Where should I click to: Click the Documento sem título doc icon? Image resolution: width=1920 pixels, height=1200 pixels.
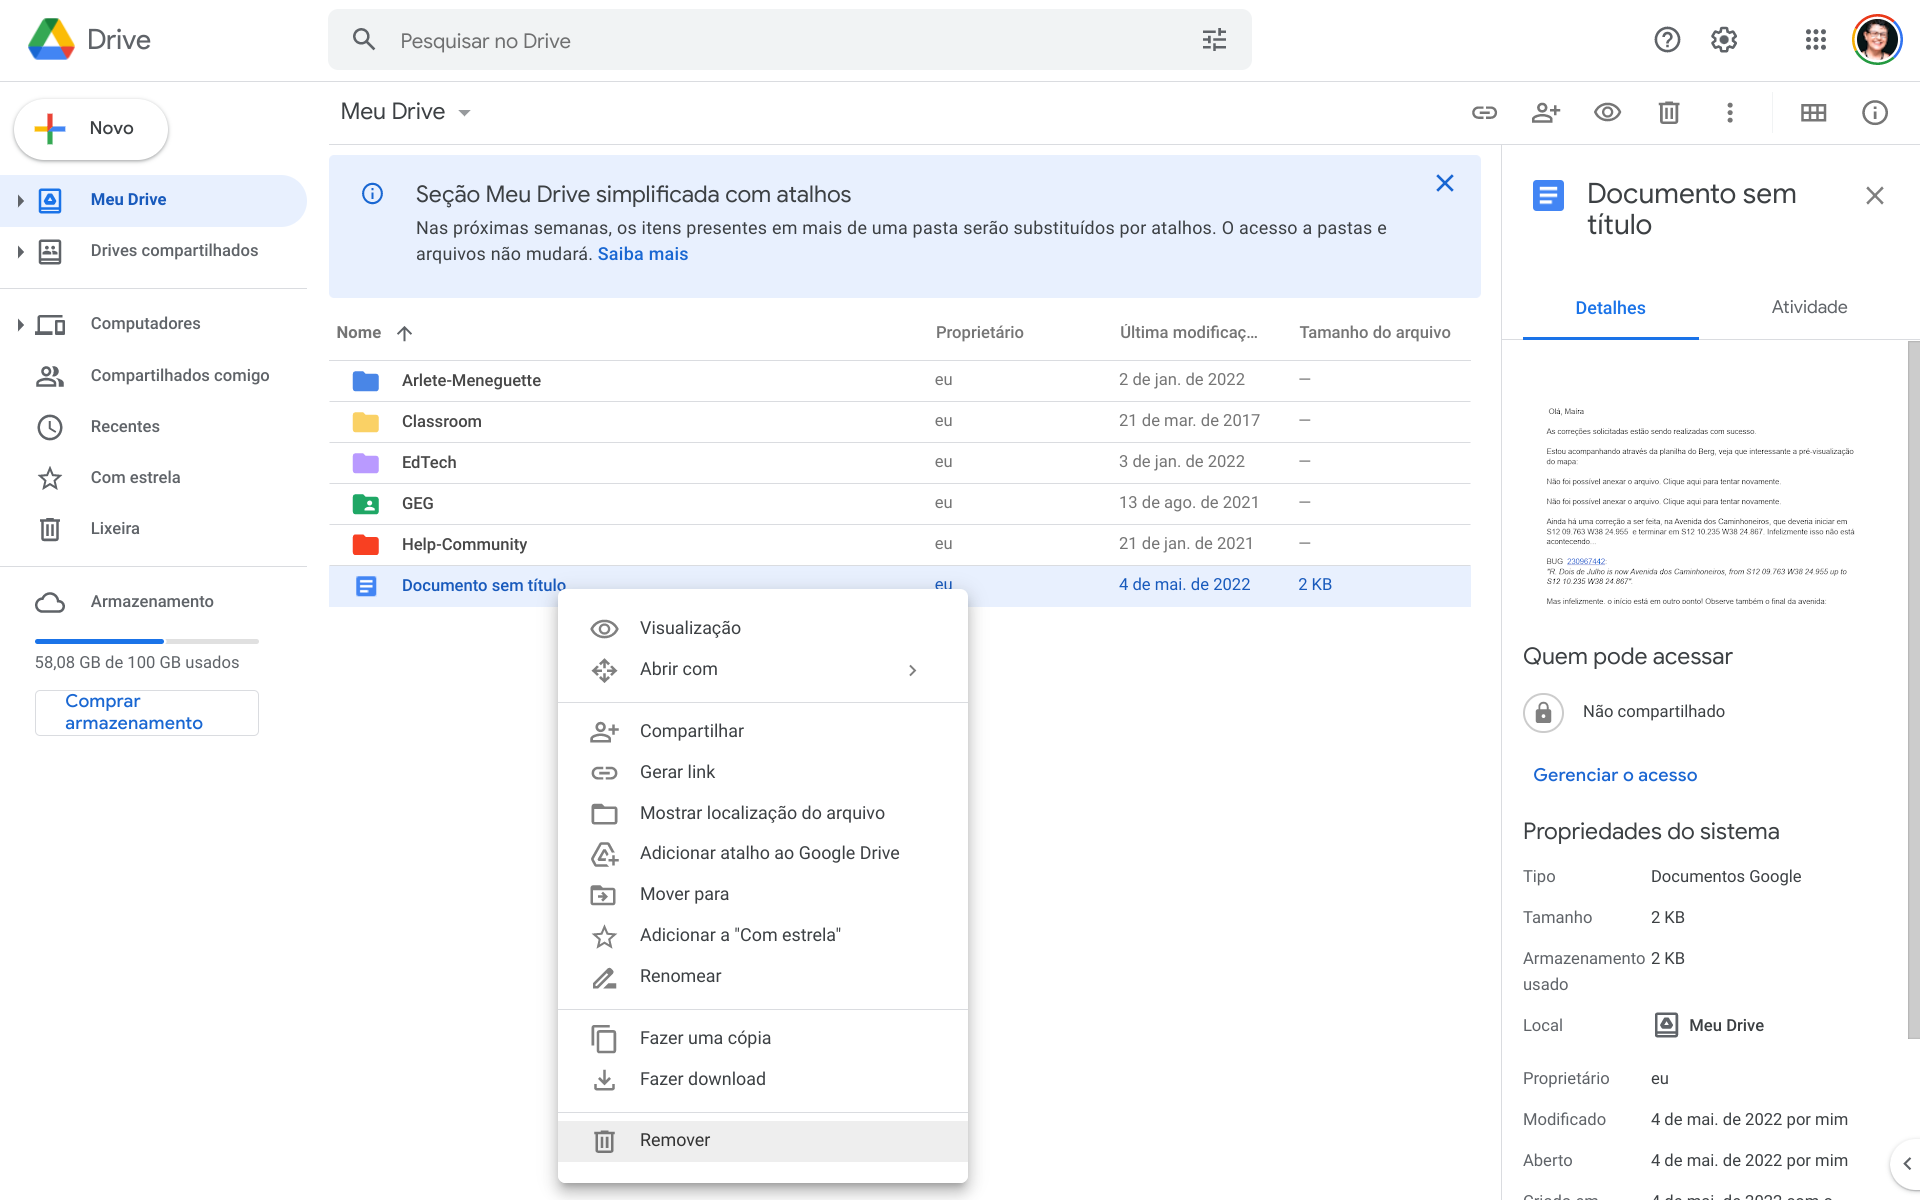[366, 586]
